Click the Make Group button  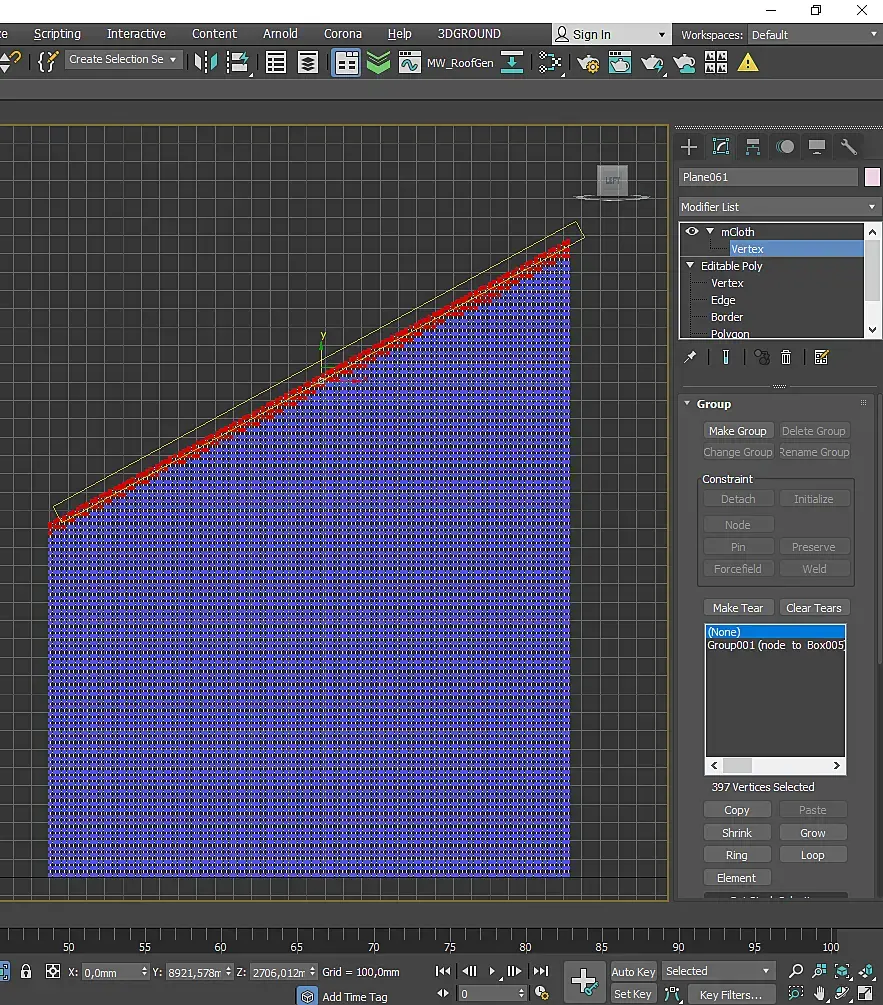(737, 431)
